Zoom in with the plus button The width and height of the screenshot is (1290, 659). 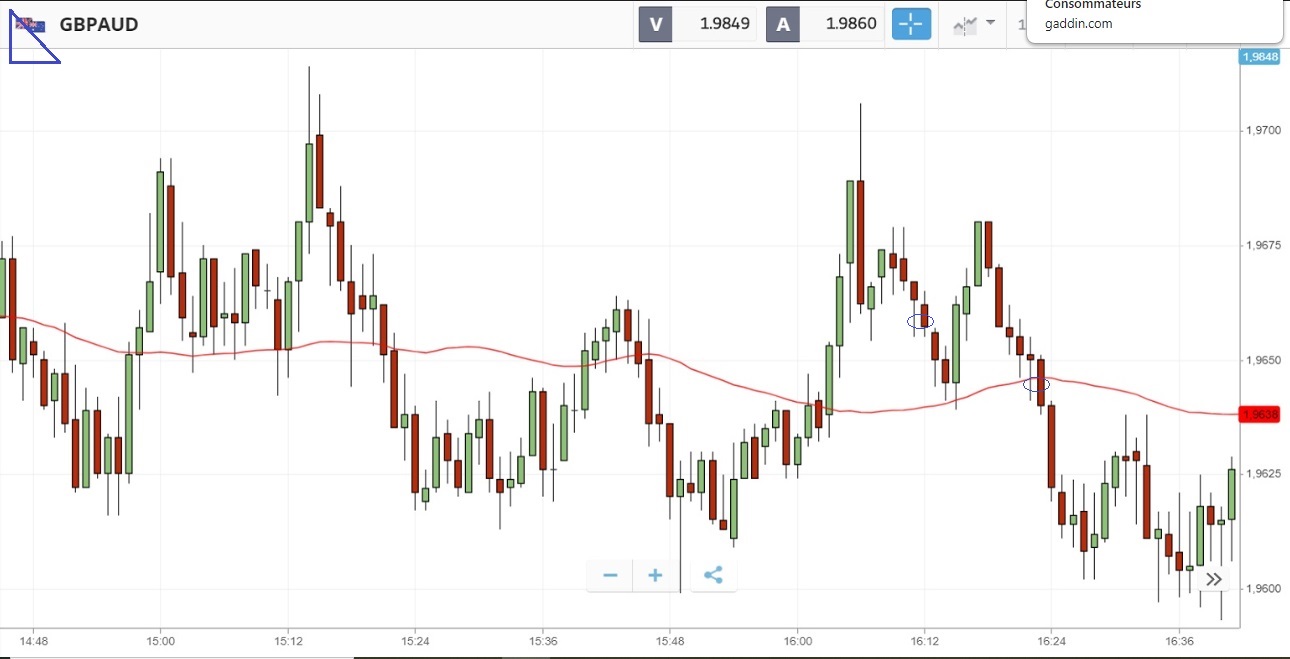point(655,575)
